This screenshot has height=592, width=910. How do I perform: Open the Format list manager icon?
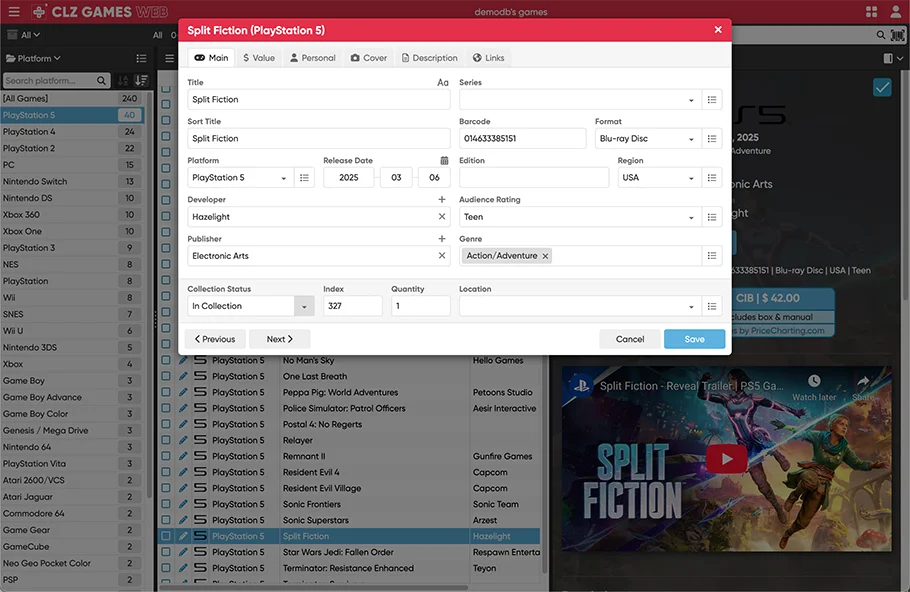[712, 139]
